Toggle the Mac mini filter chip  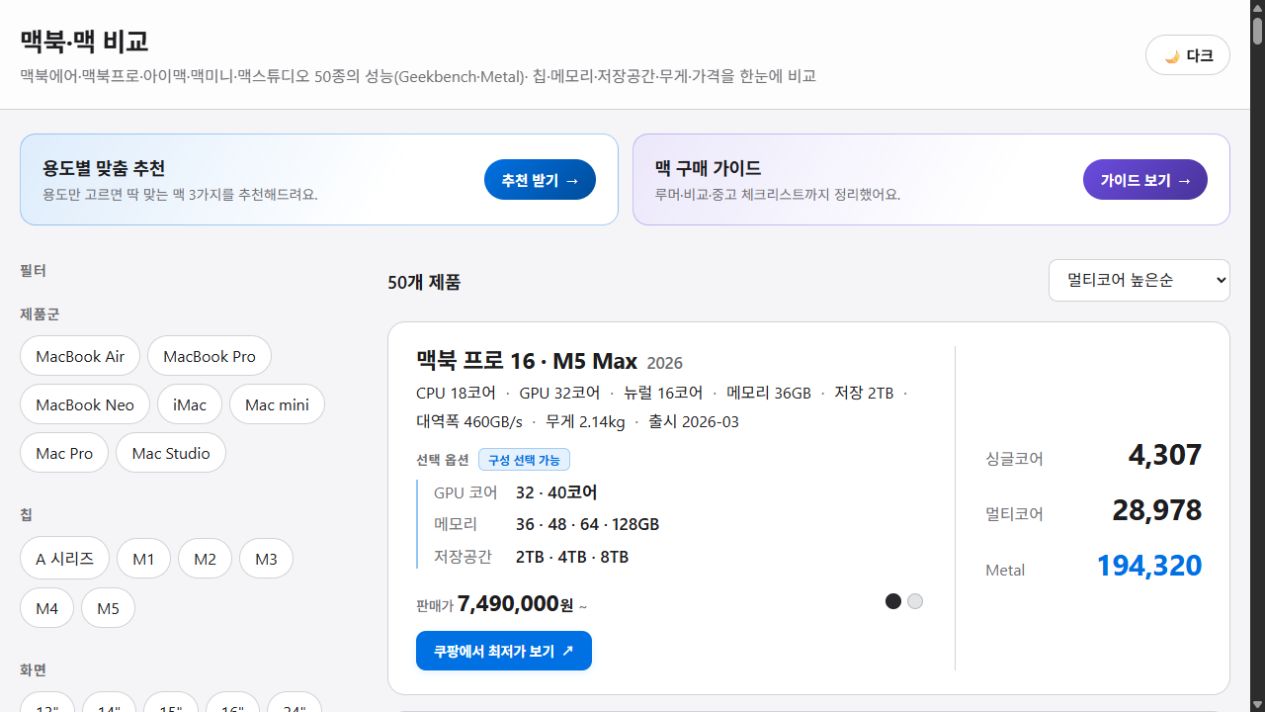(277, 405)
